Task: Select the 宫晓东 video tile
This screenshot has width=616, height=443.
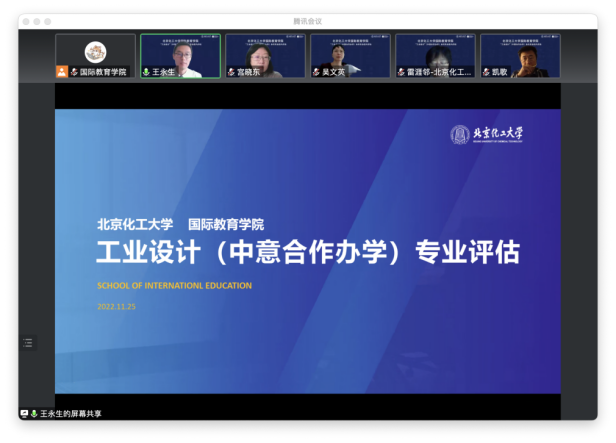Action: pos(265,56)
